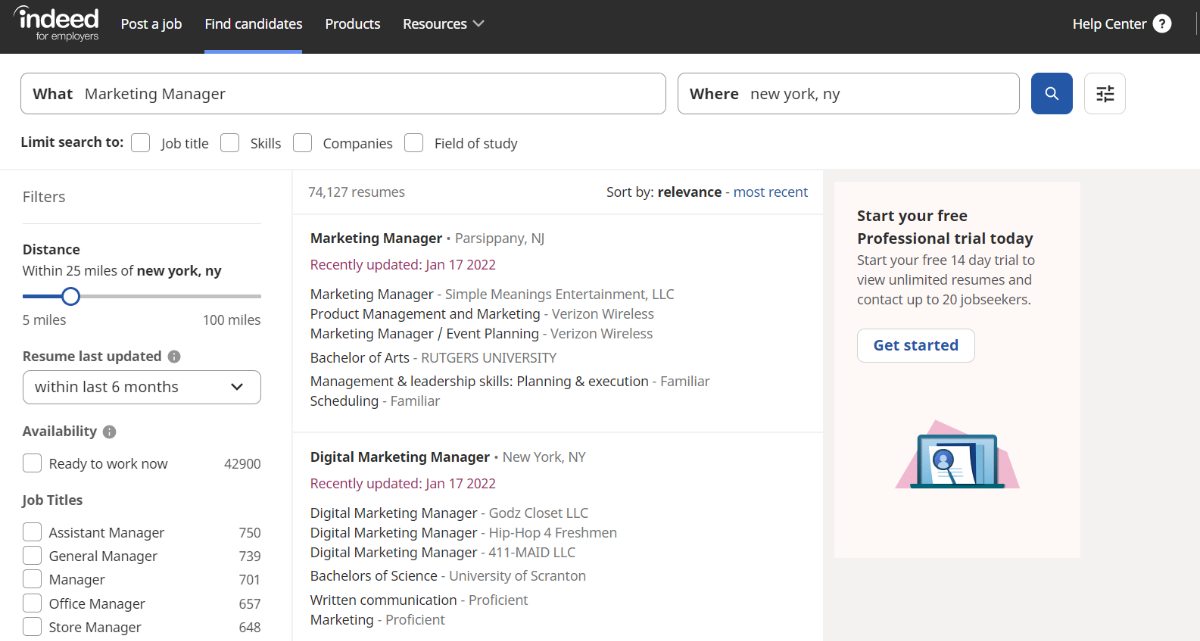
Task: Click the info icon beside Availability
Action: point(109,432)
